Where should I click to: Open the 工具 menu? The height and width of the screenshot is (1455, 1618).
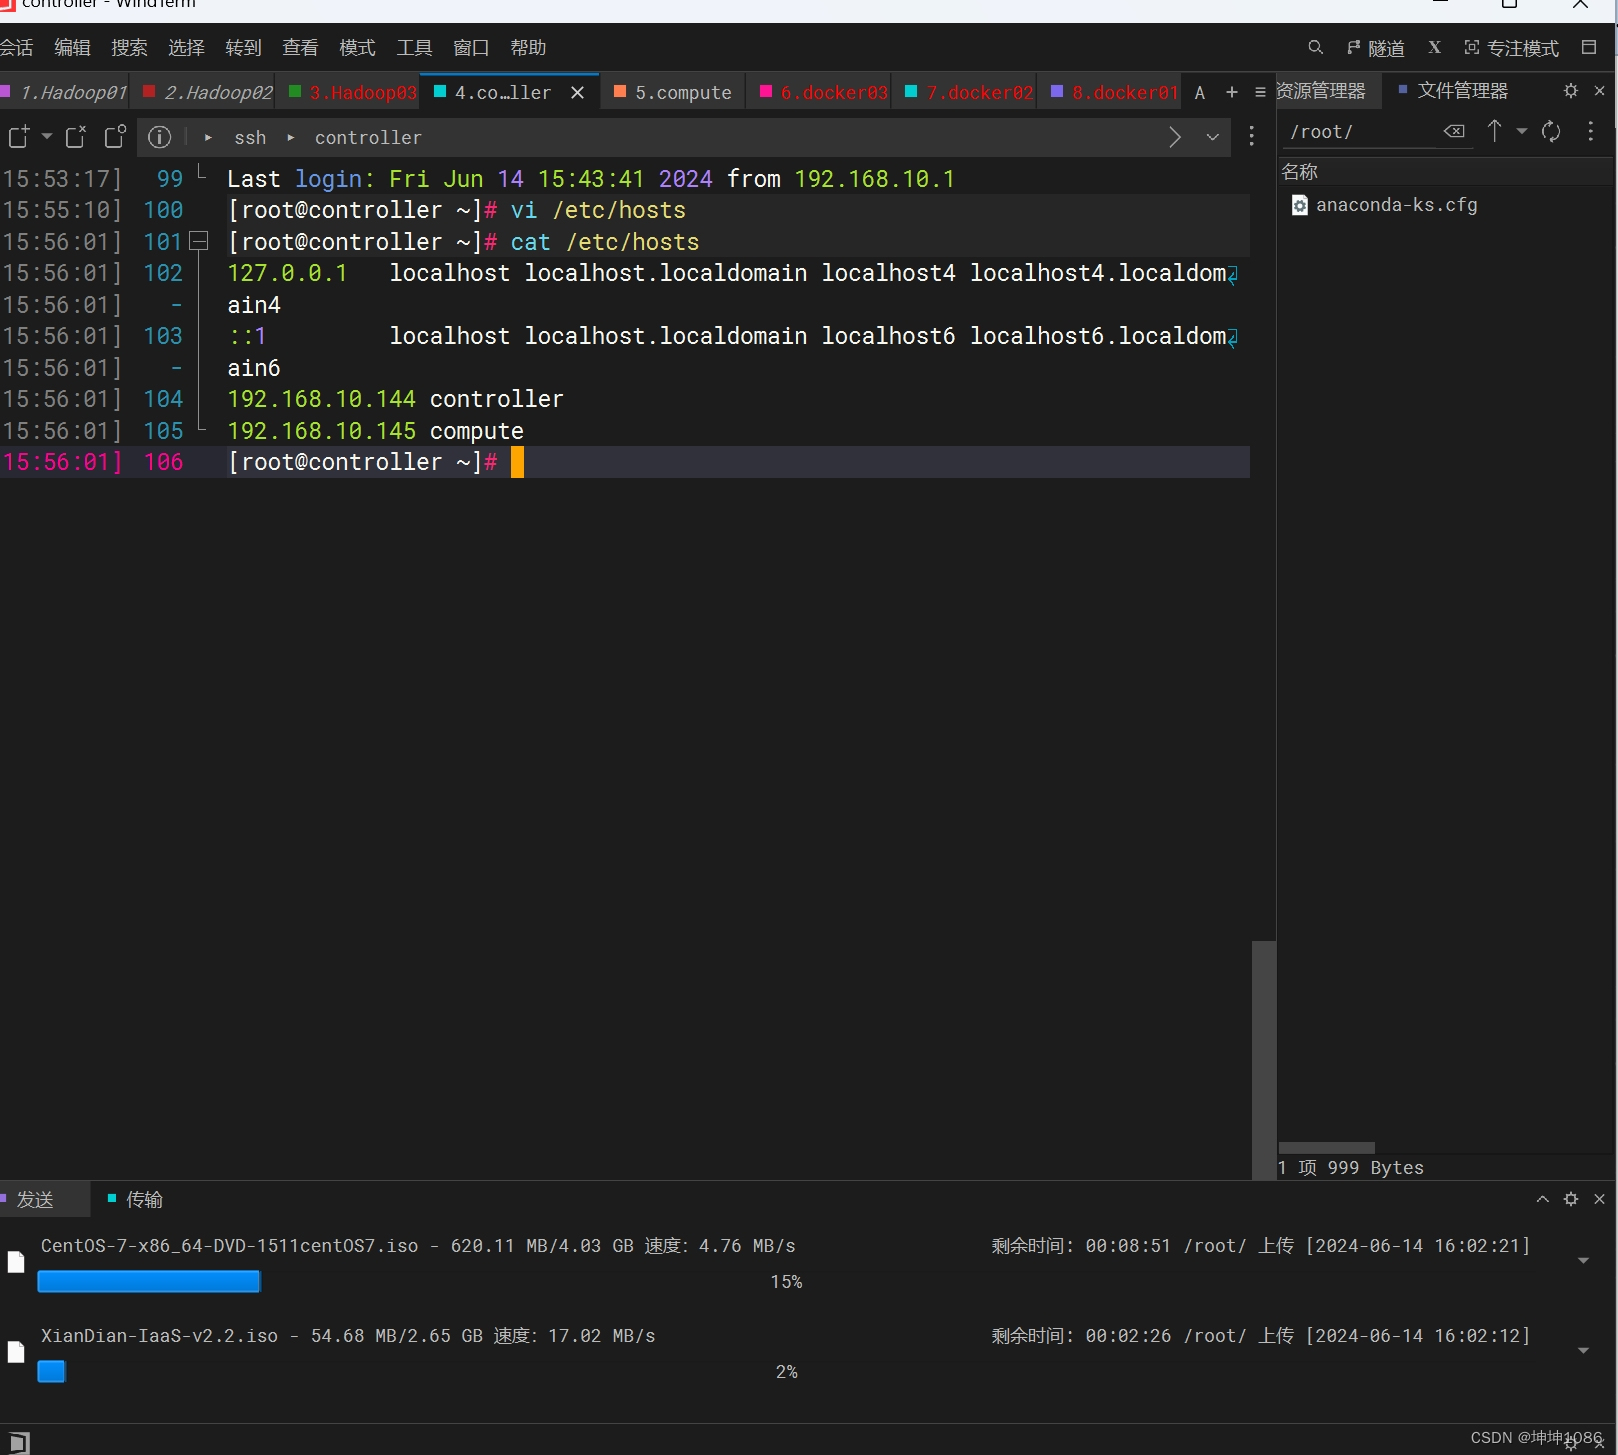pos(414,47)
